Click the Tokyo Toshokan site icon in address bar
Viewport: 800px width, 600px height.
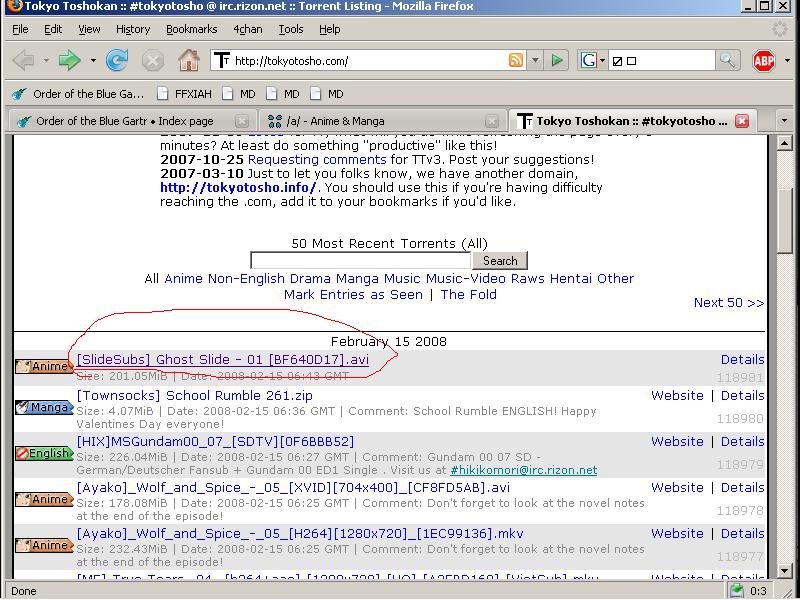click(x=221, y=61)
